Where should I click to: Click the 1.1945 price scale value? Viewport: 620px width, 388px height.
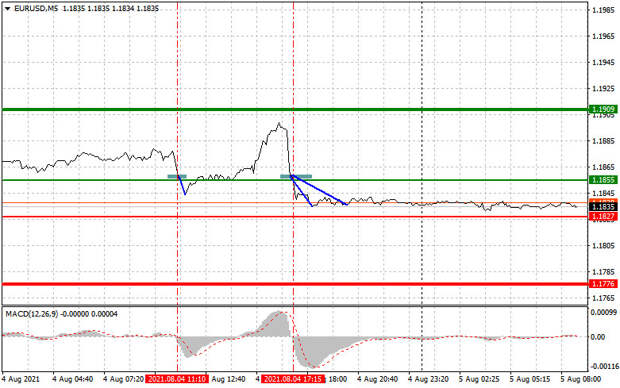(603, 62)
